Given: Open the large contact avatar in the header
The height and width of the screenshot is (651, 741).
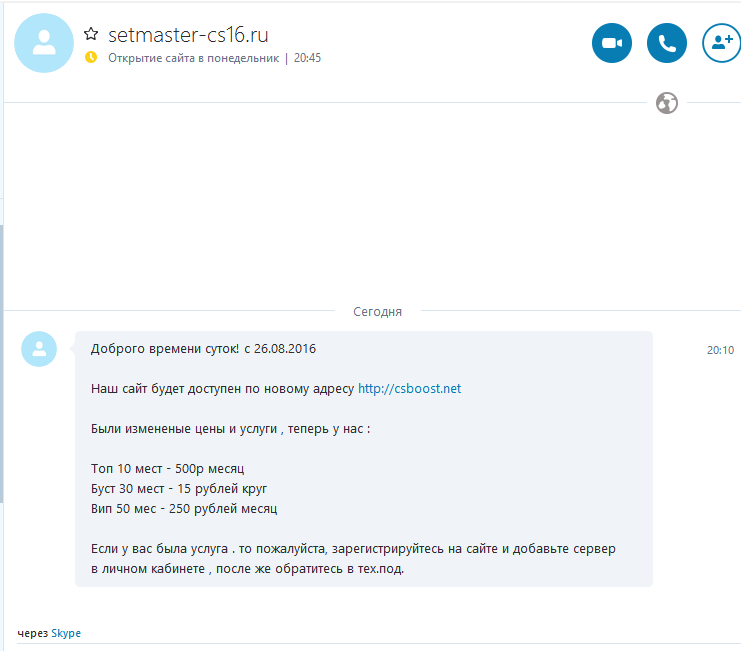Looking at the screenshot, I should (44, 43).
